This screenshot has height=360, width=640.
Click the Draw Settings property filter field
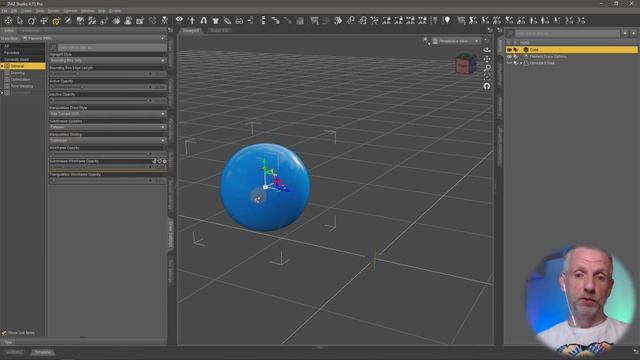click(112, 48)
